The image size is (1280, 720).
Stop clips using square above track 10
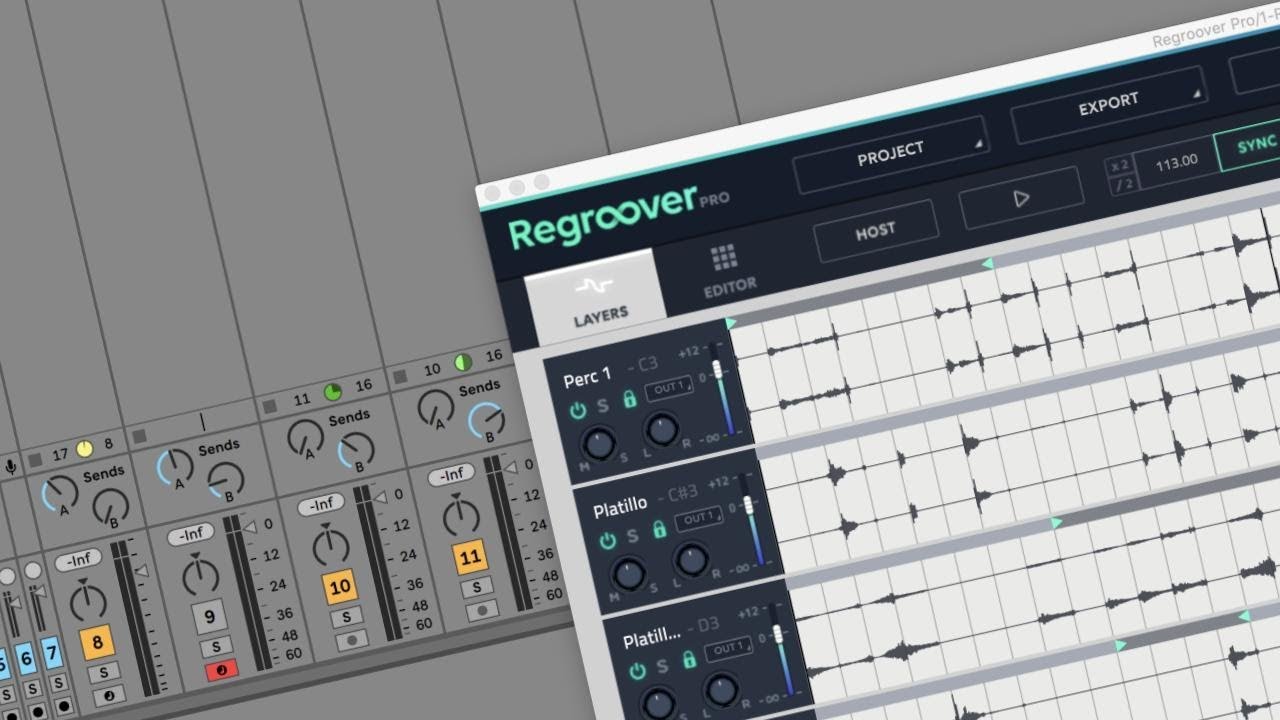pyautogui.click(x=270, y=406)
